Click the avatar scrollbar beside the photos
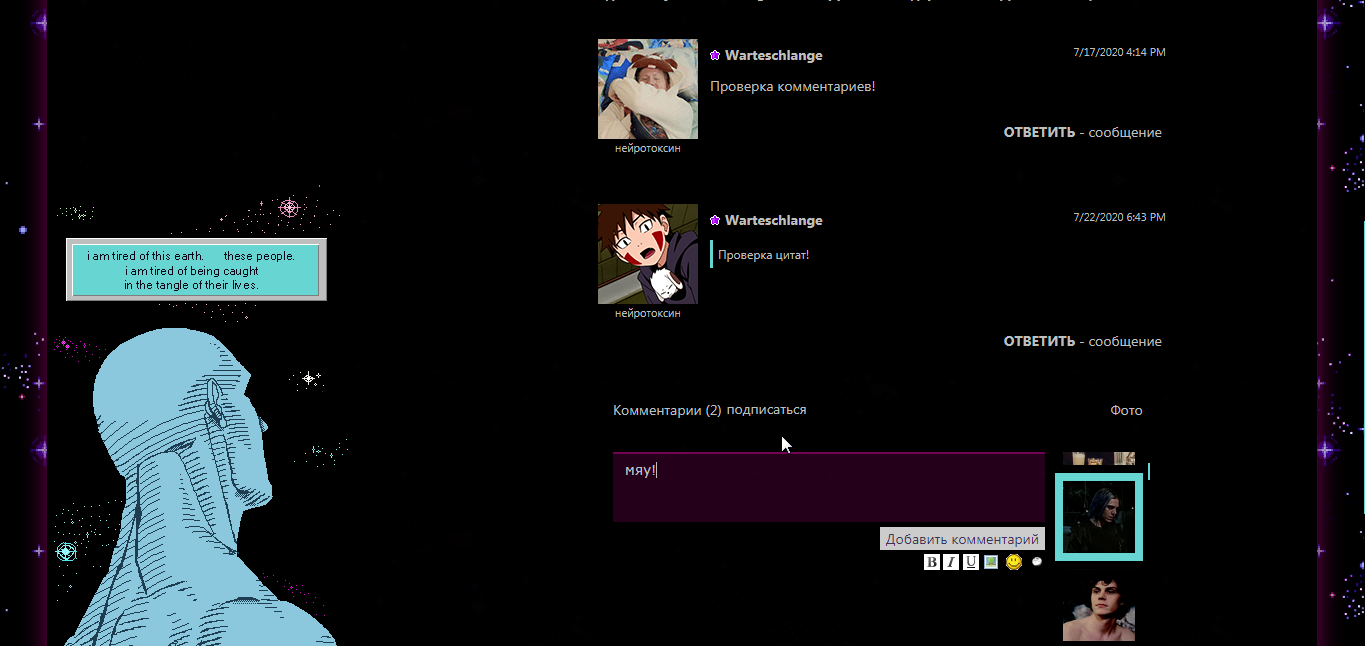 1149,471
